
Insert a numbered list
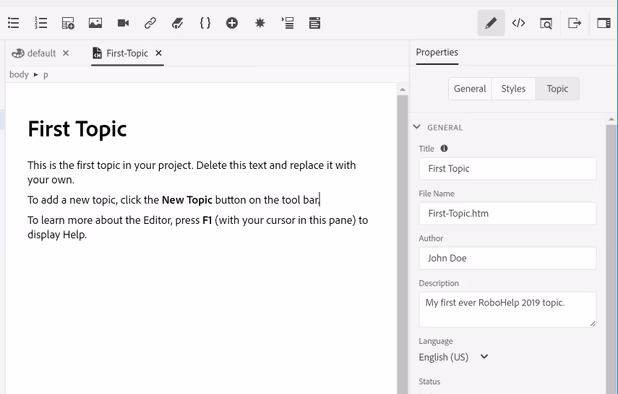coord(41,23)
